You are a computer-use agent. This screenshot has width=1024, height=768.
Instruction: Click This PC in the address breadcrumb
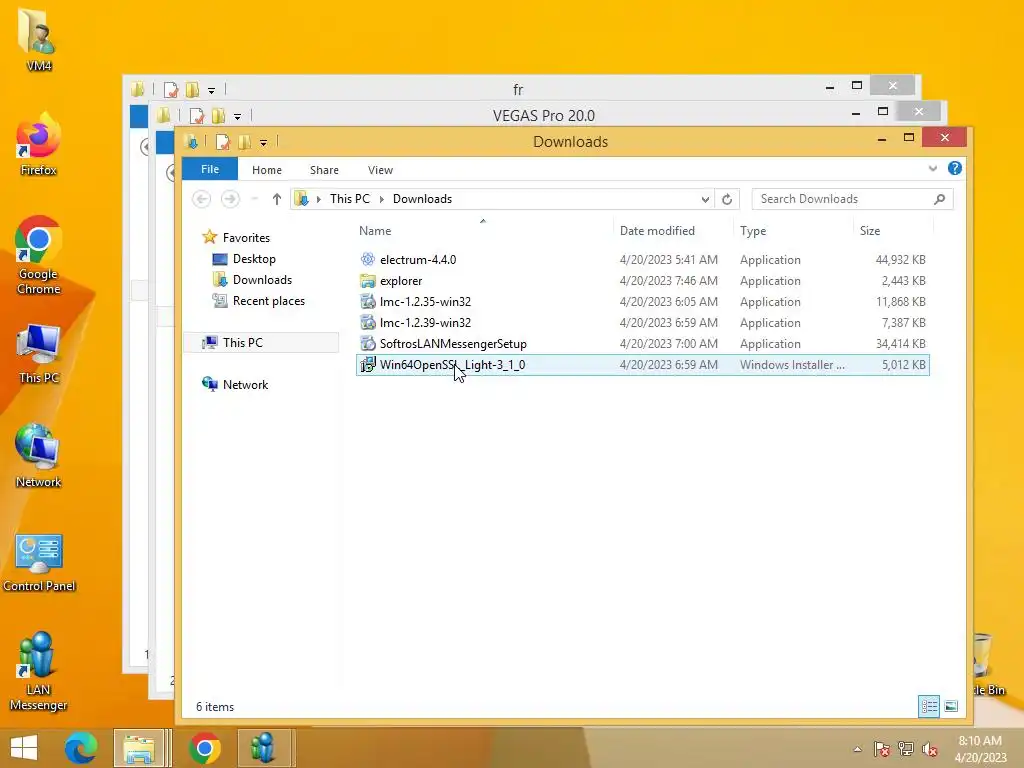coord(349,199)
